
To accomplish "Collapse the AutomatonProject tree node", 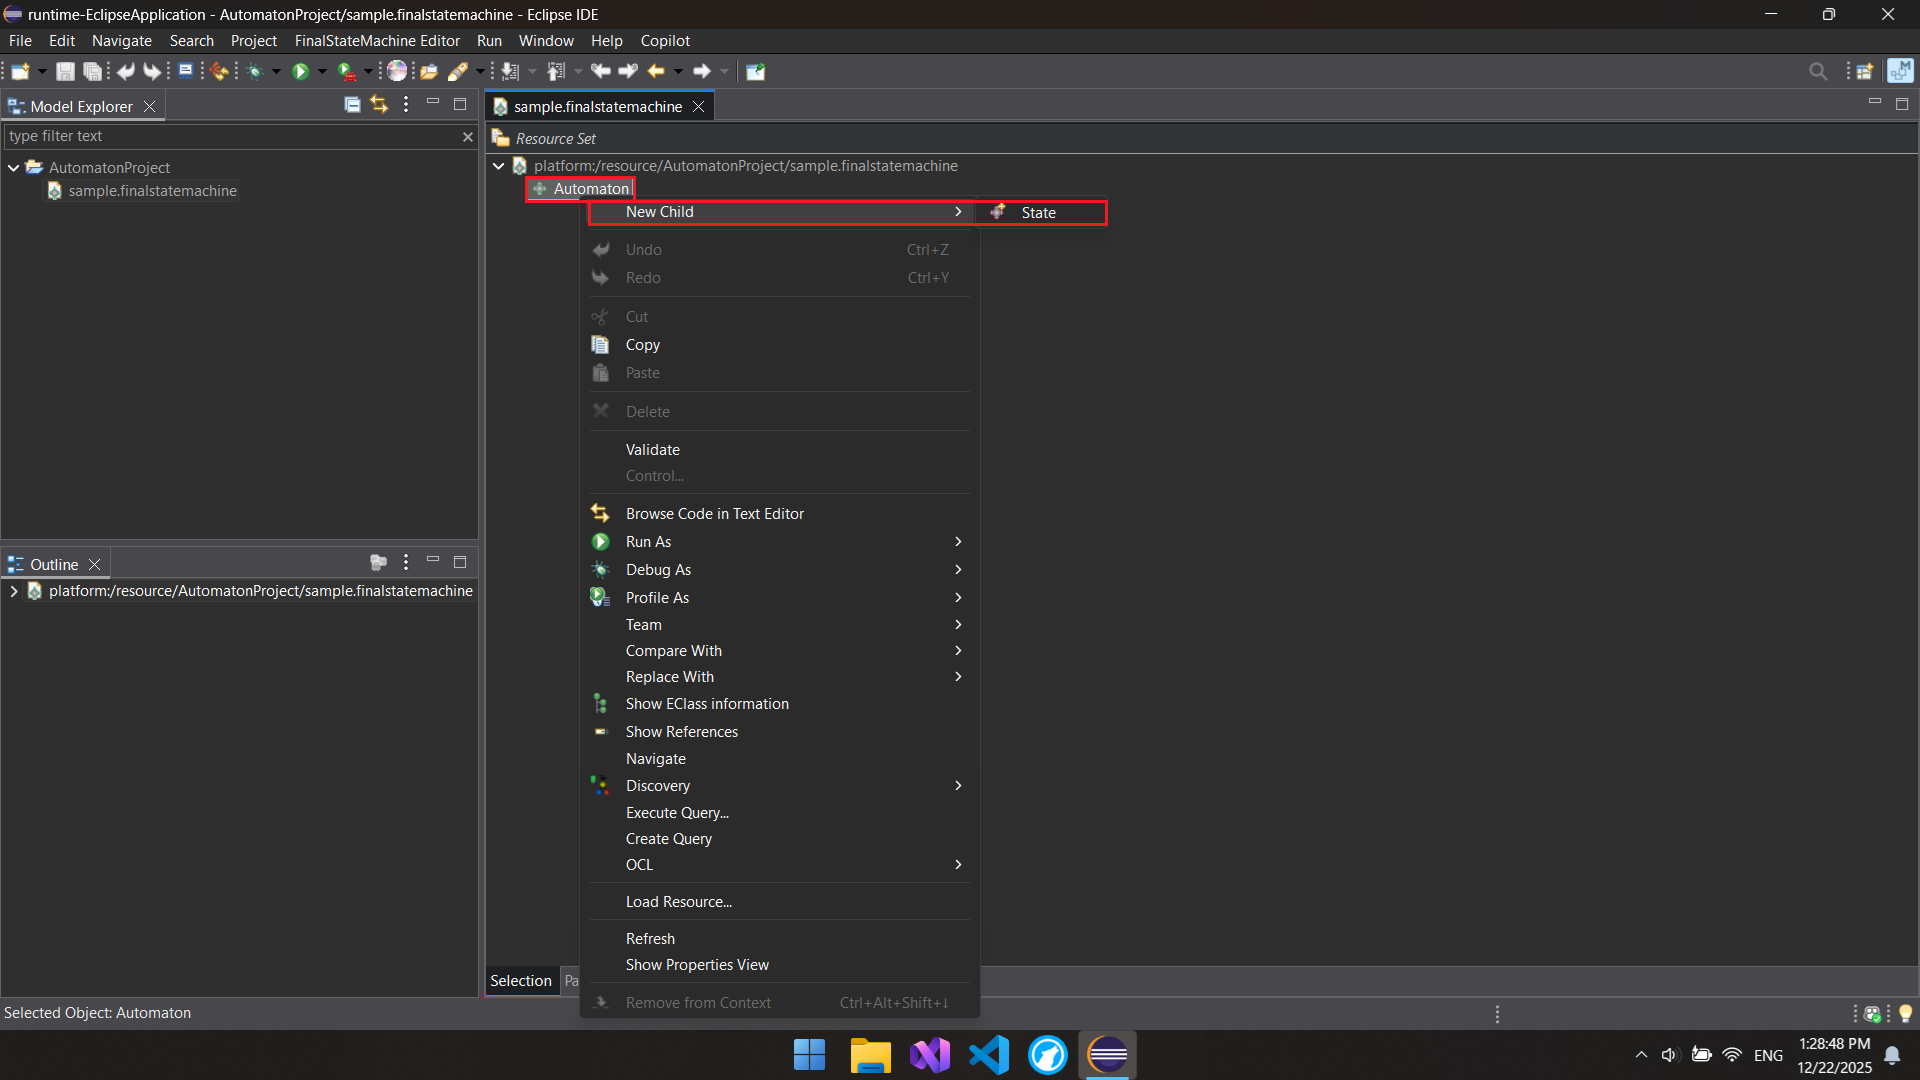I will (14, 168).
